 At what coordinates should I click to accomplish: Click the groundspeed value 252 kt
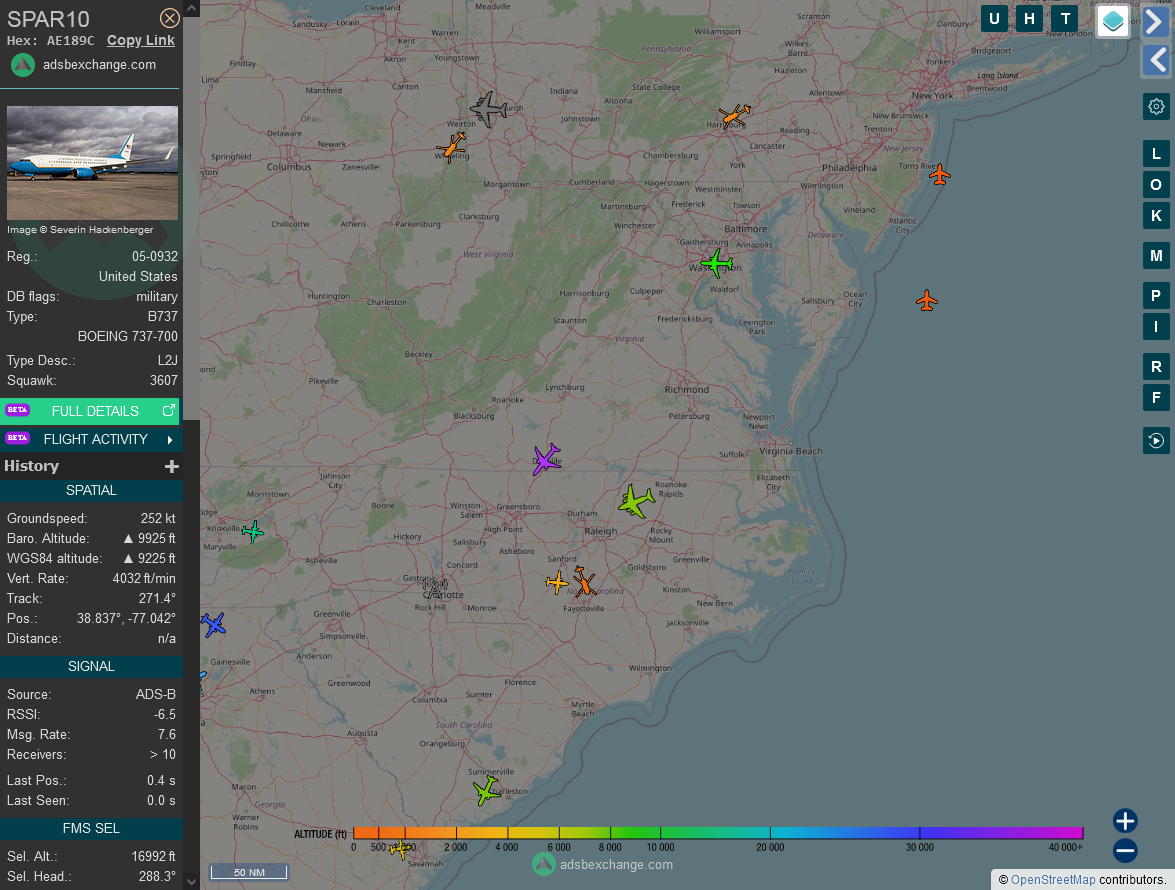point(158,518)
